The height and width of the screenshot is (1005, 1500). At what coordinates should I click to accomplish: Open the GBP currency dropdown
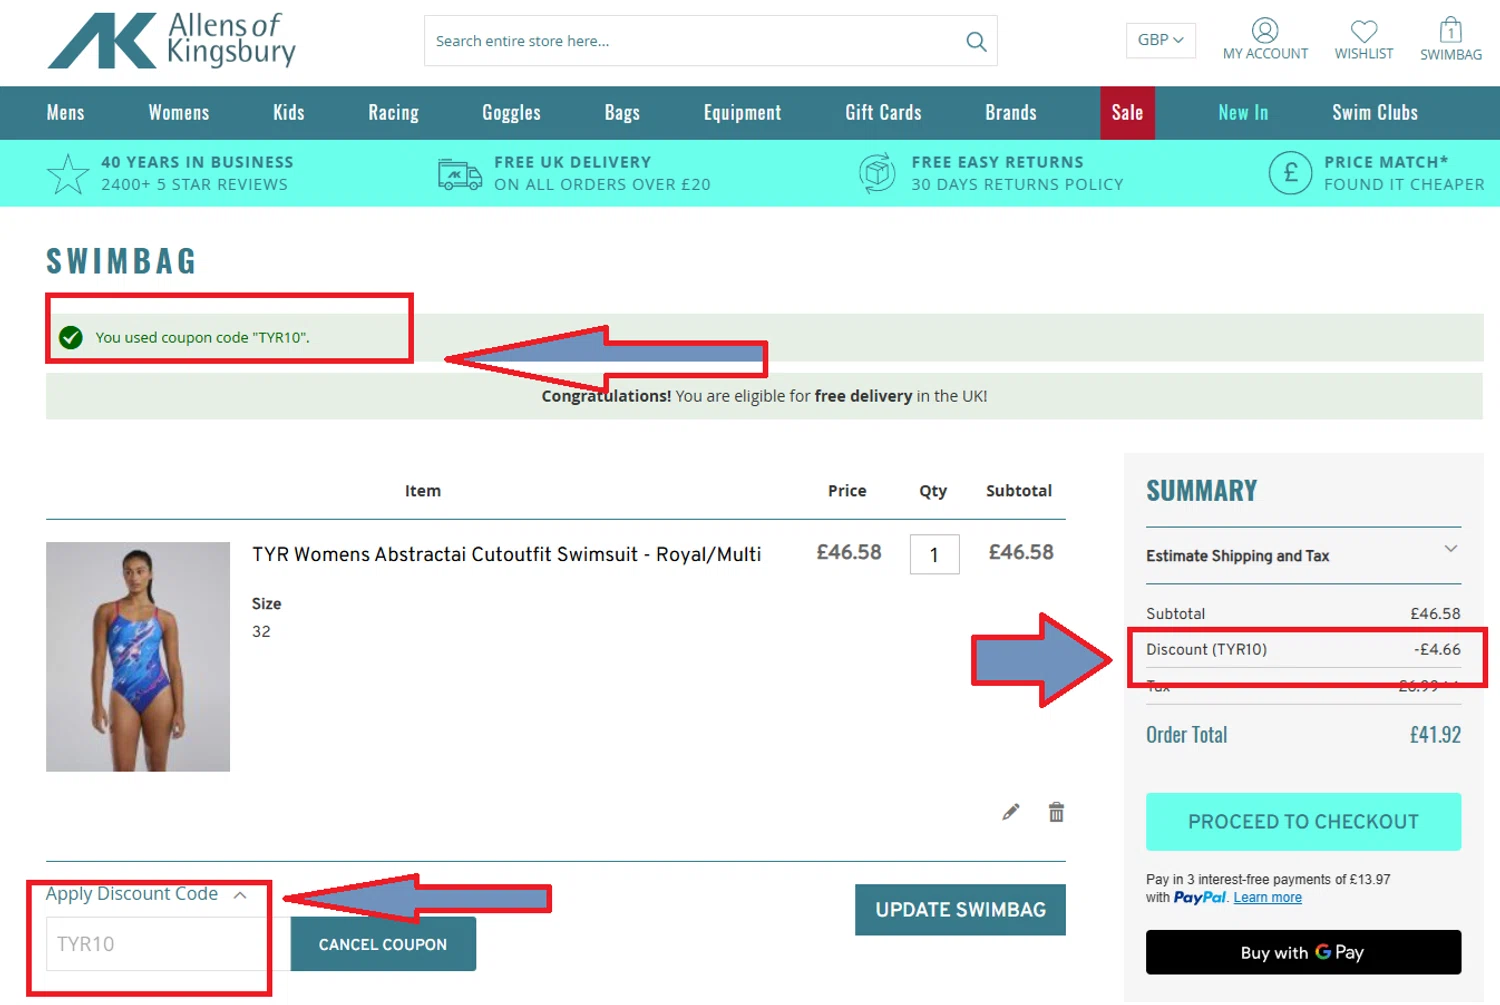(x=1161, y=40)
